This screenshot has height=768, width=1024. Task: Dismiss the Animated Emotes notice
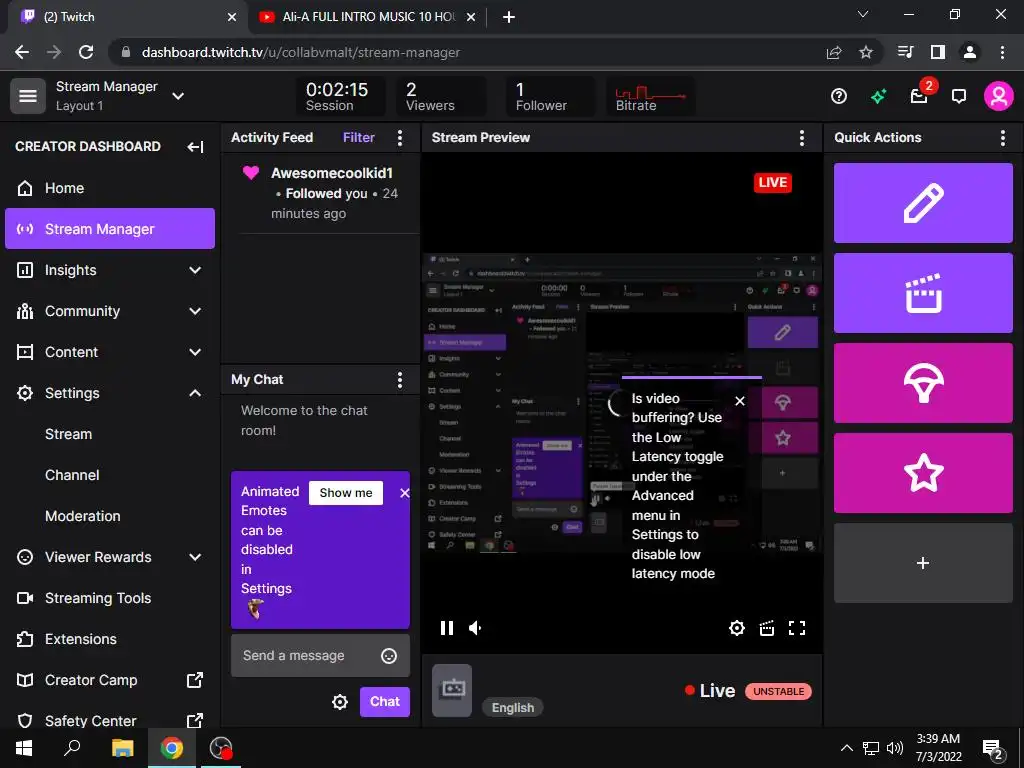[x=404, y=493]
